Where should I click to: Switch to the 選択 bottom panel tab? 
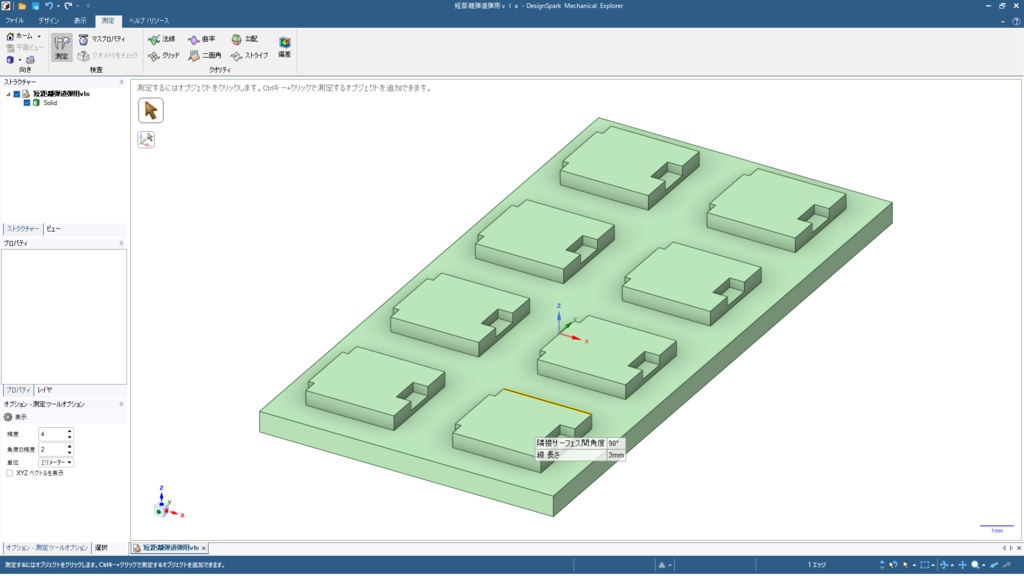tap(101, 548)
